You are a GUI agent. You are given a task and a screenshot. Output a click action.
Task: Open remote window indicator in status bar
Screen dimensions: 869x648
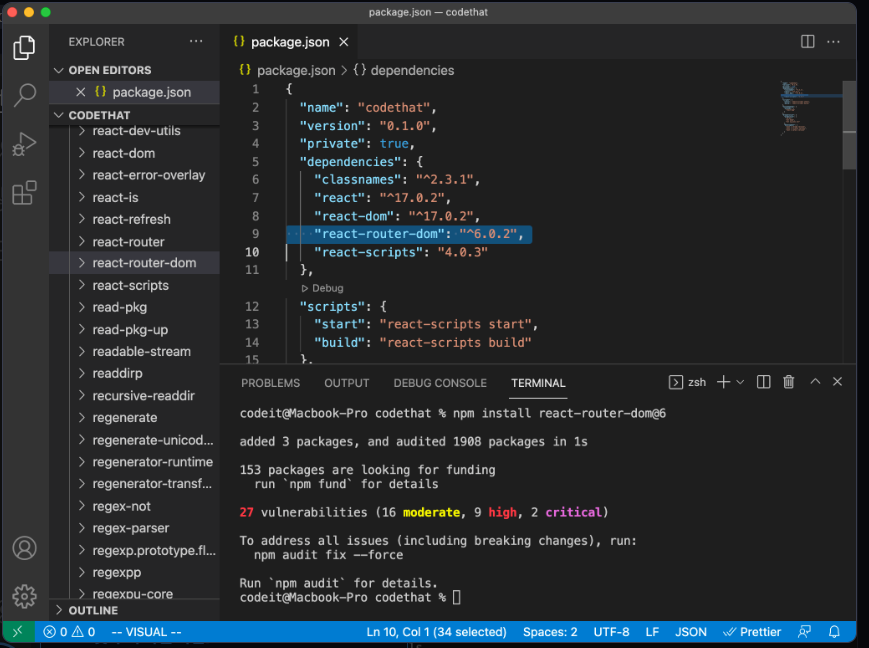(x=17, y=631)
